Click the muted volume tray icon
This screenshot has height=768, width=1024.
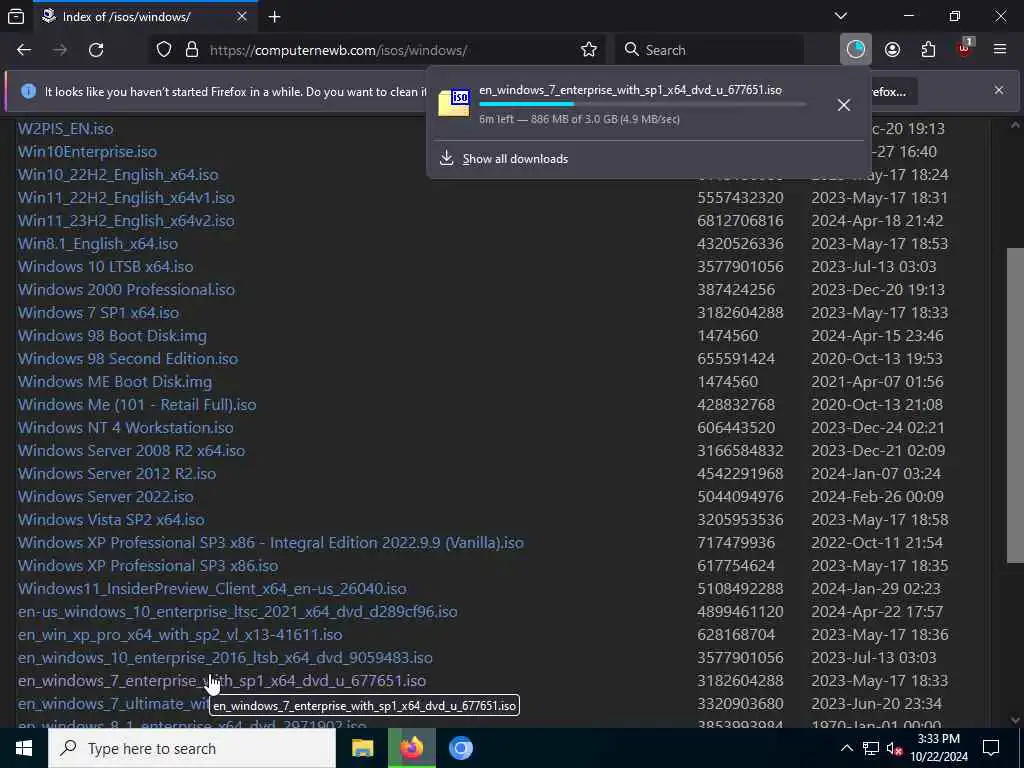pos(894,748)
